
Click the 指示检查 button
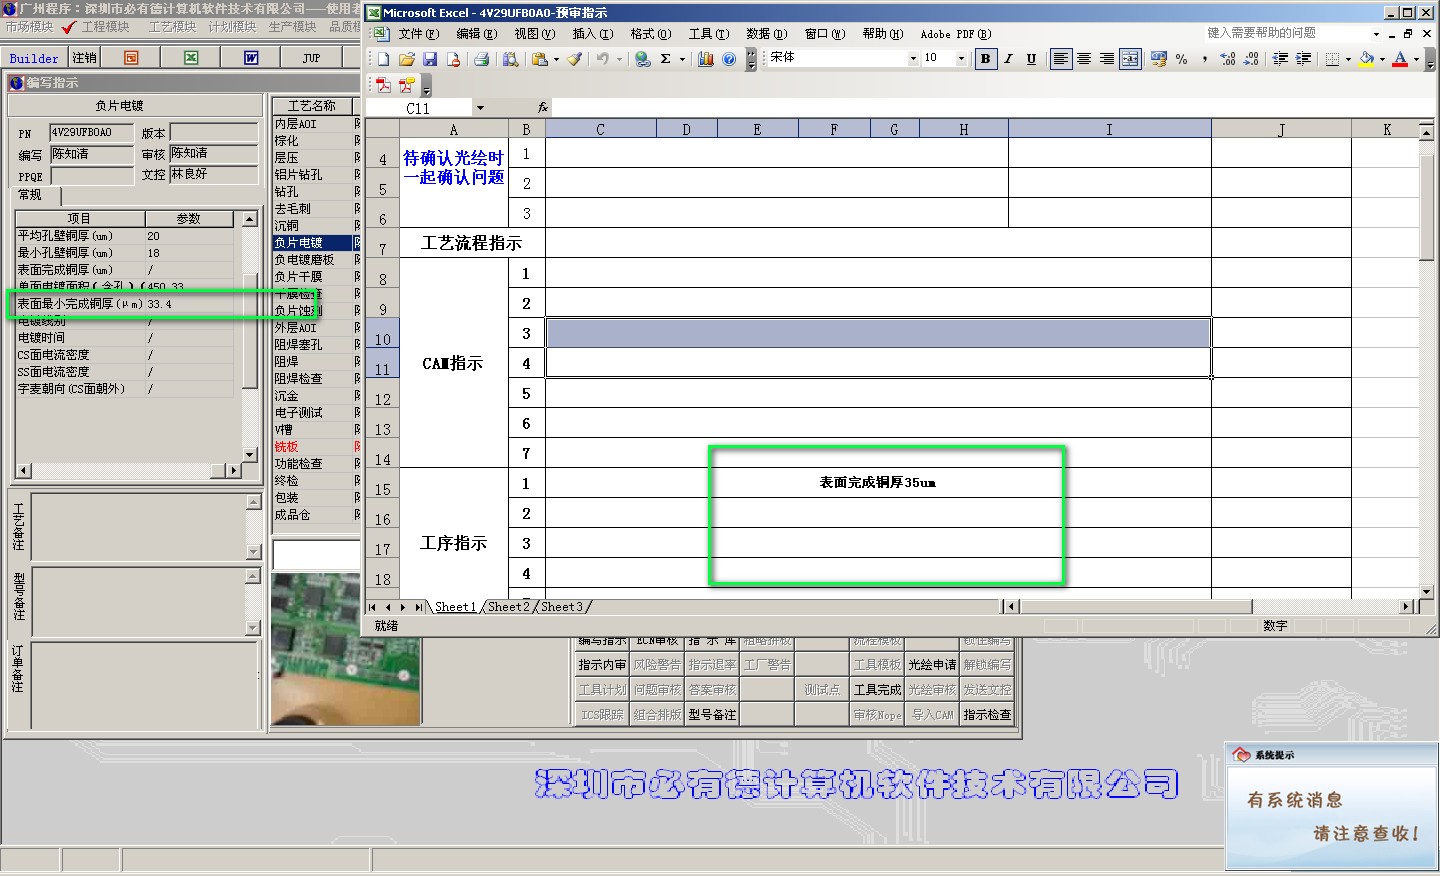(987, 715)
